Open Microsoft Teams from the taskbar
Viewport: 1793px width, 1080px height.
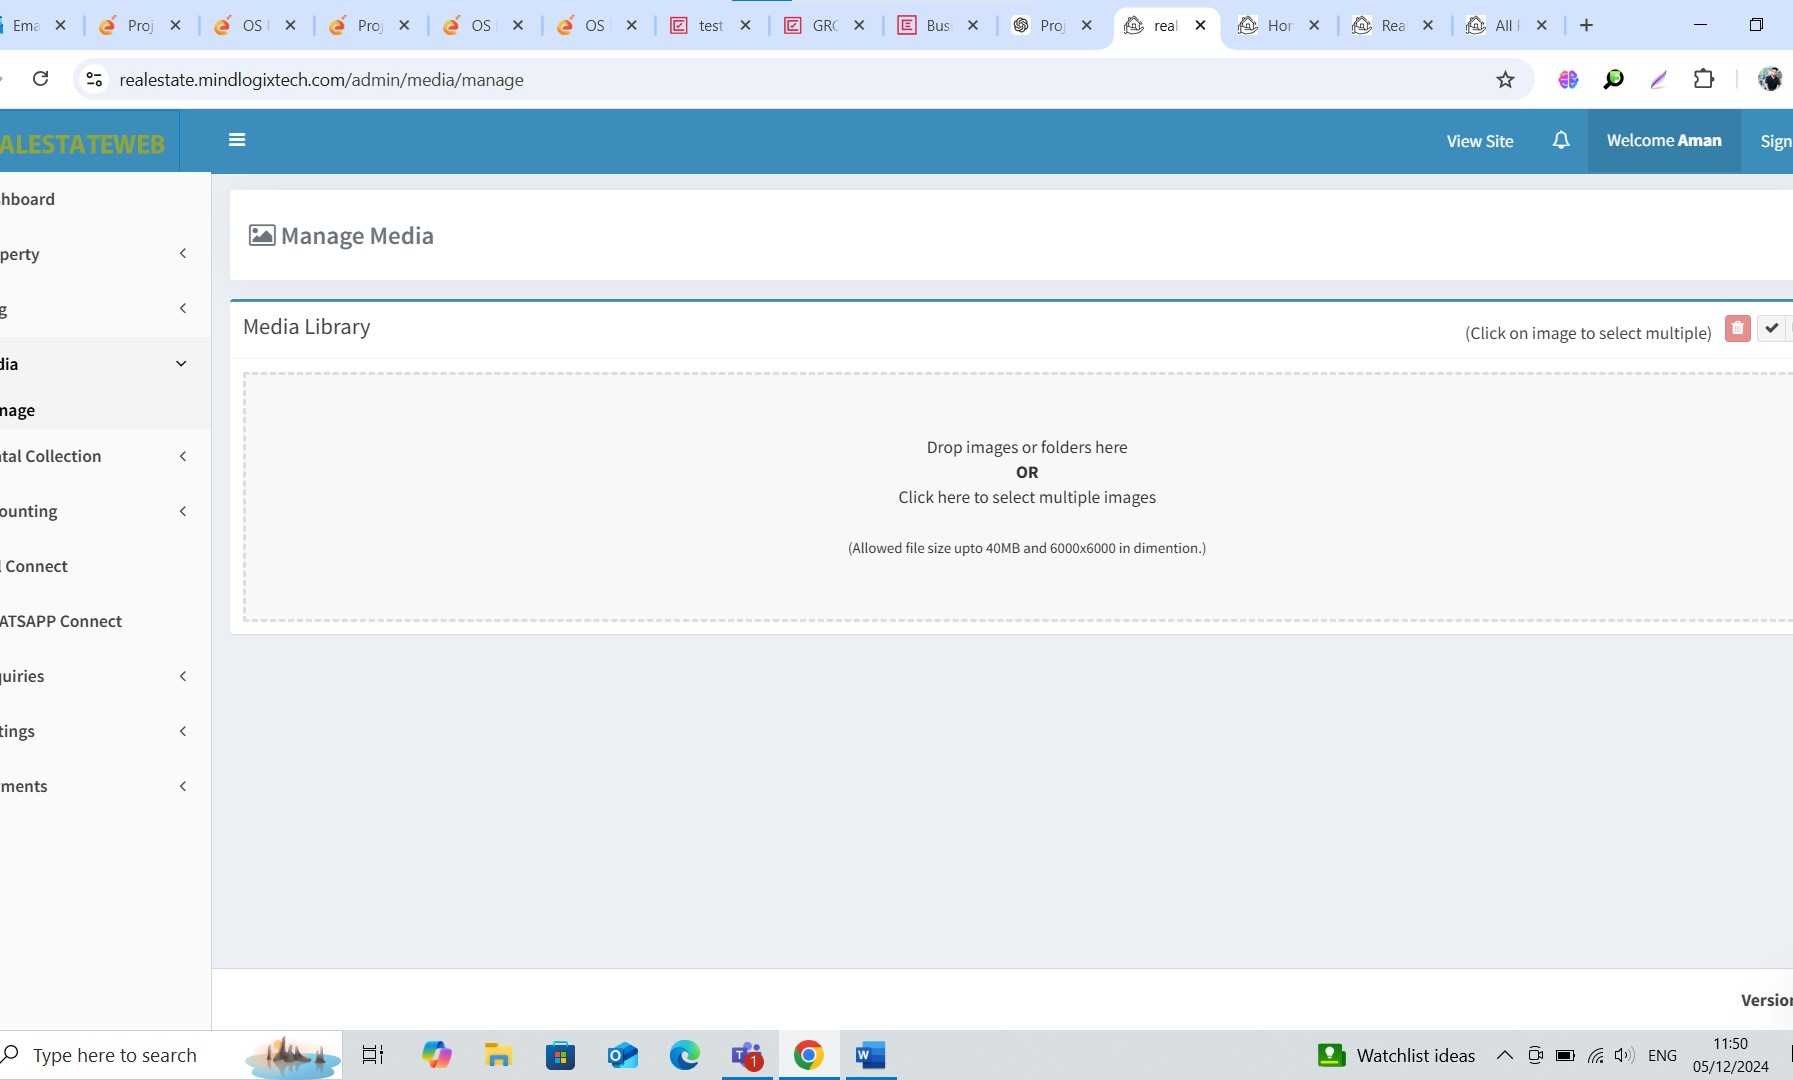click(747, 1055)
